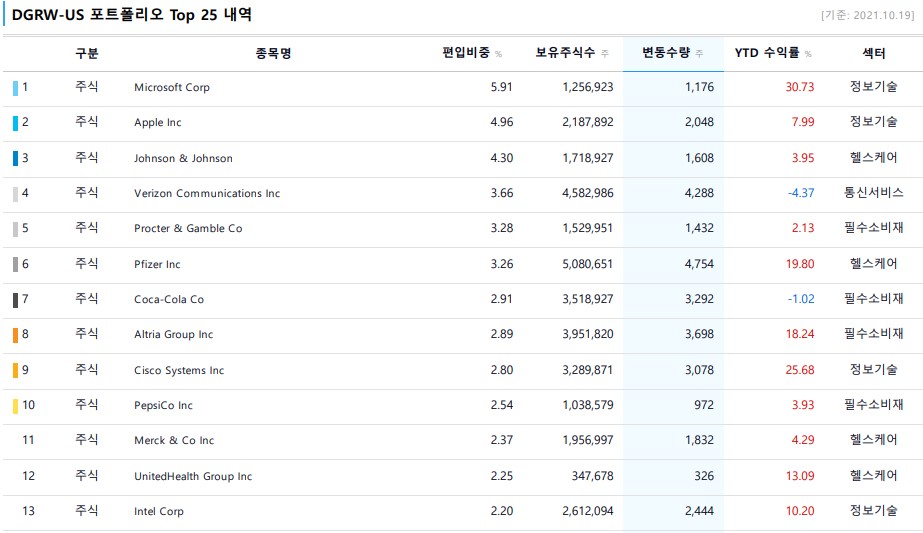The image size is (923, 533).
Task: Click rank number 13 in Intel row
Action: [x=28, y=511]
